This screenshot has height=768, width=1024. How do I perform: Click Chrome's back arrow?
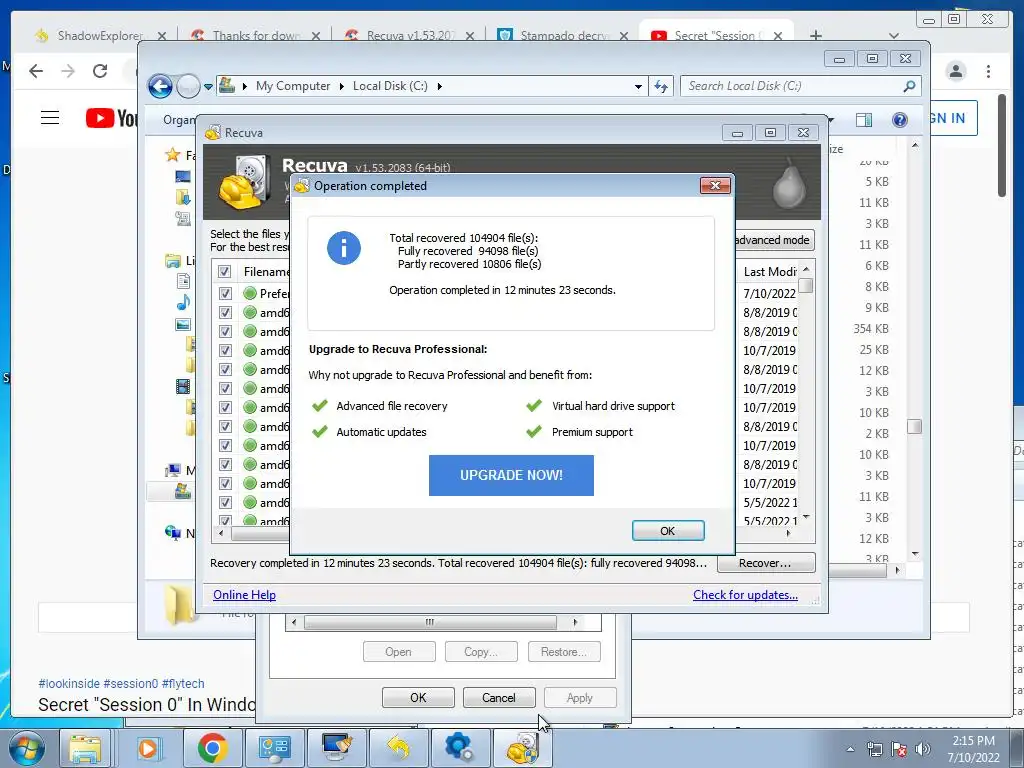36,71
